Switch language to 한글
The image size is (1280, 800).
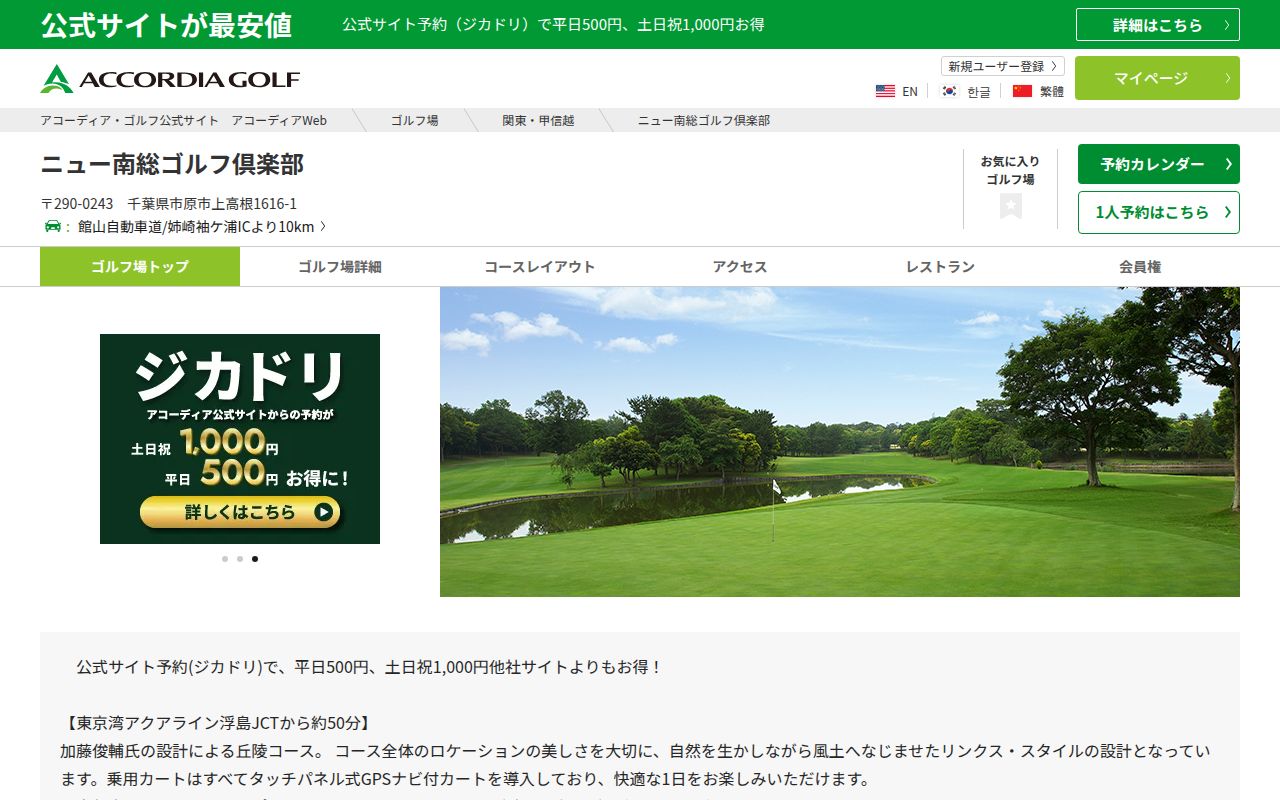[979, 91]
